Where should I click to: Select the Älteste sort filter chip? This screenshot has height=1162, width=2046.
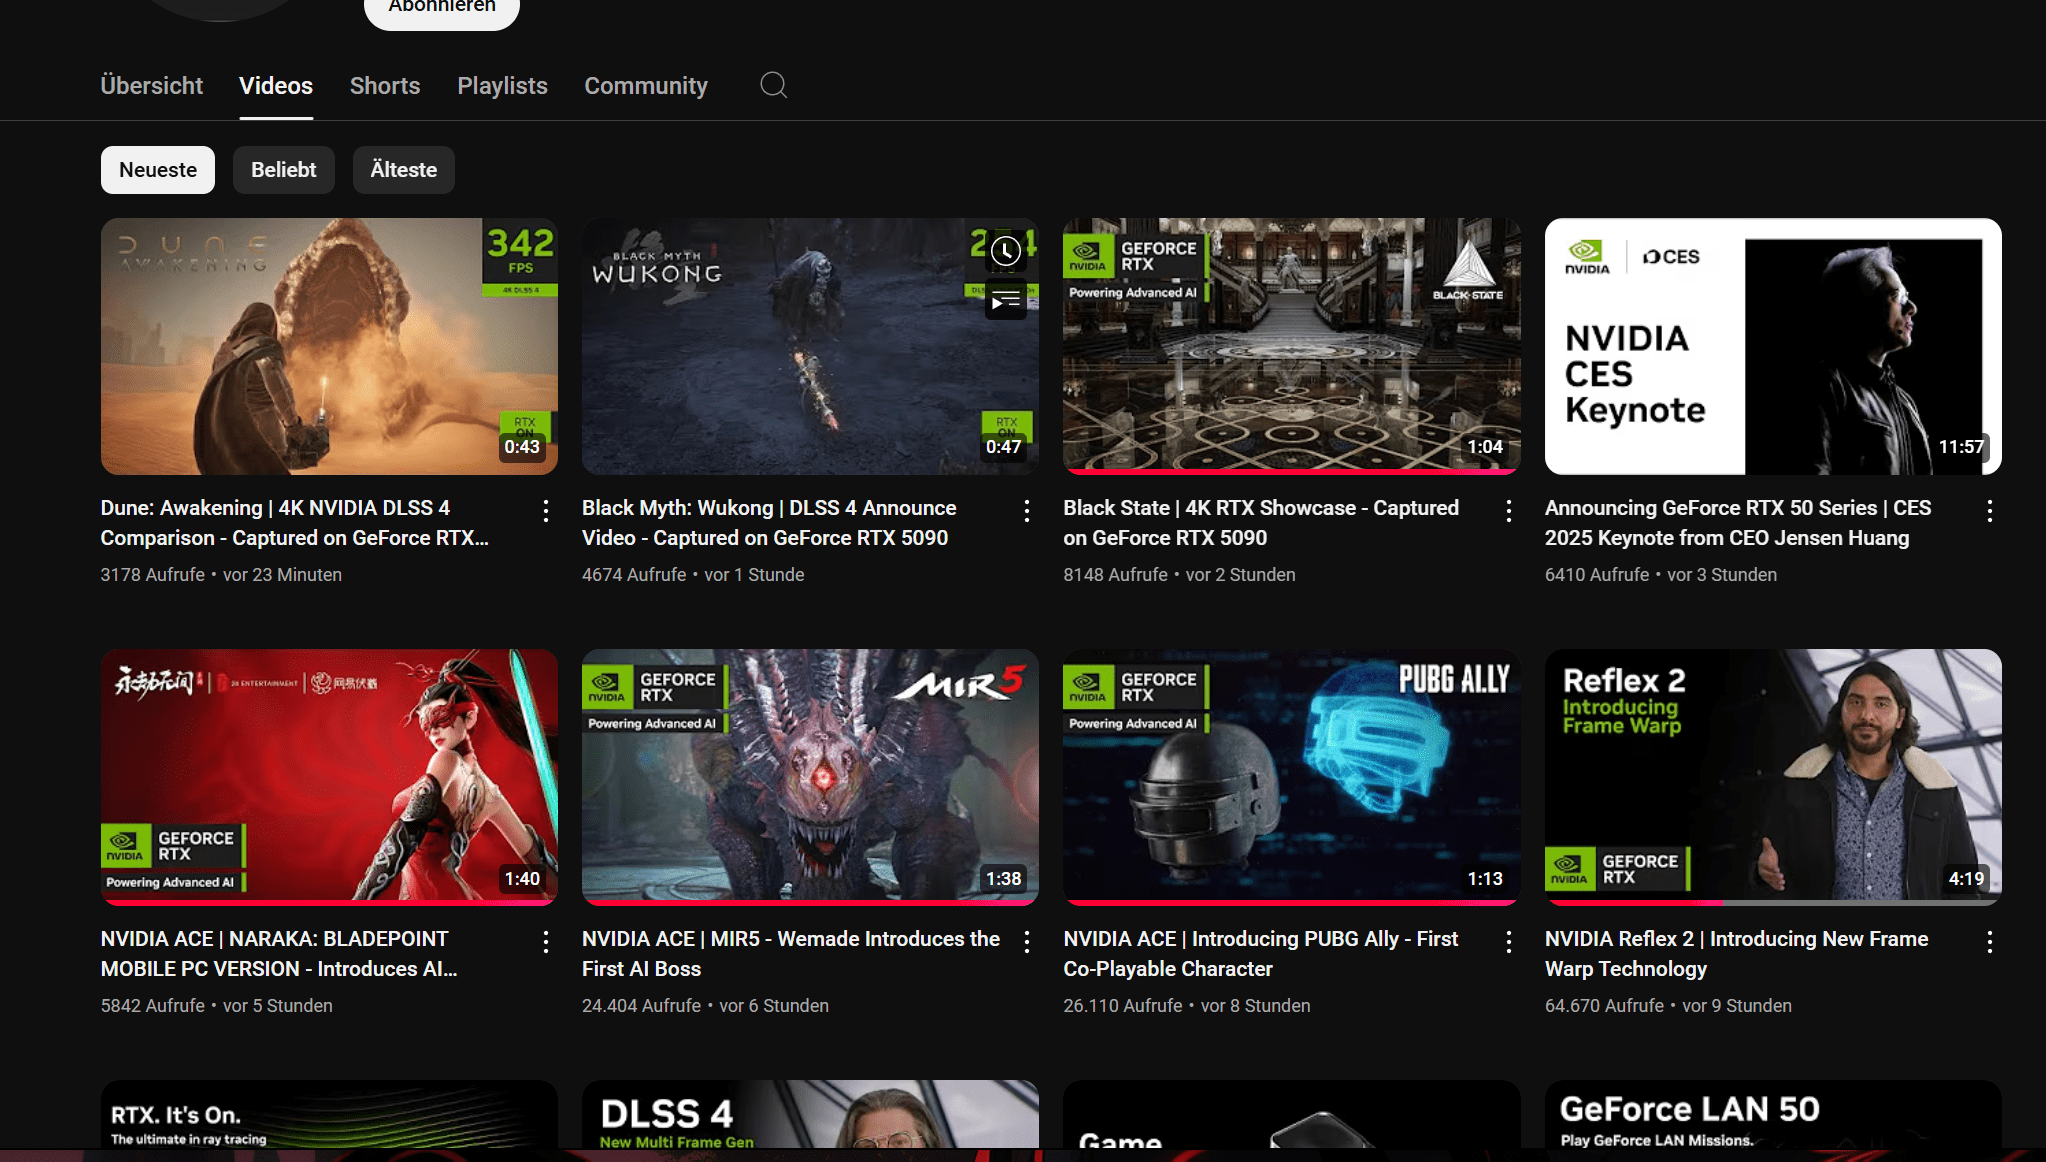tap(403, 170)
